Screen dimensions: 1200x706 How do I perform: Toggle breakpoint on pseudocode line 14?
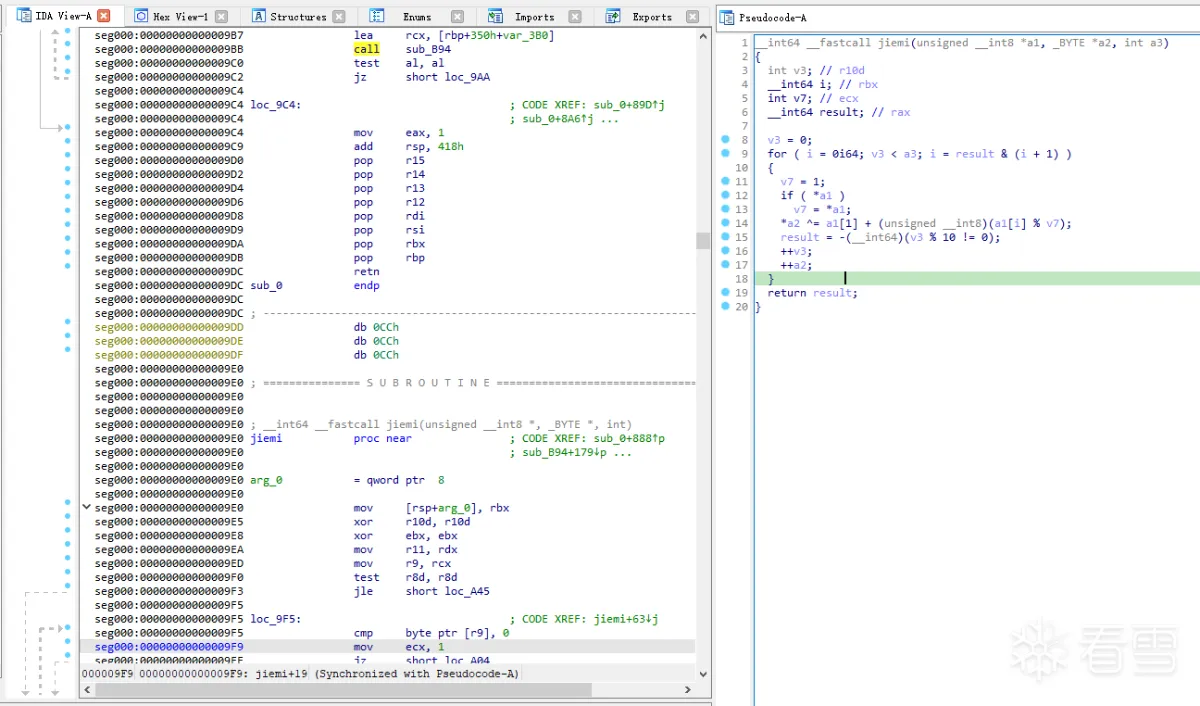click(727, 223)
